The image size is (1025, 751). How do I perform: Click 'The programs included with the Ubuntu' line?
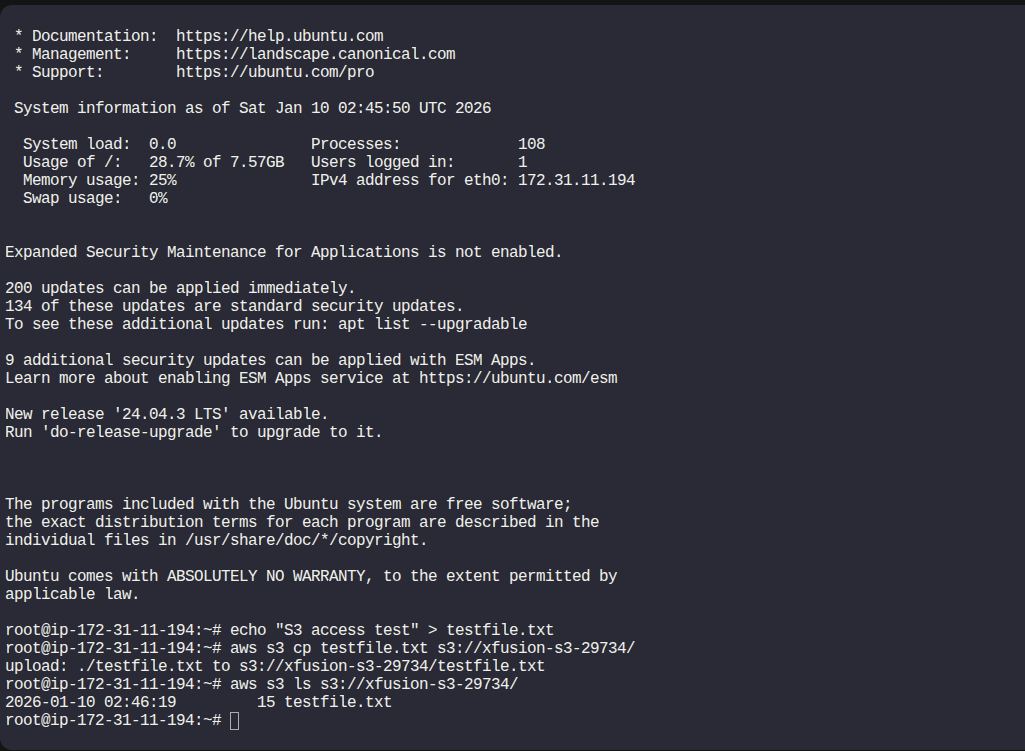coord(288,505)
